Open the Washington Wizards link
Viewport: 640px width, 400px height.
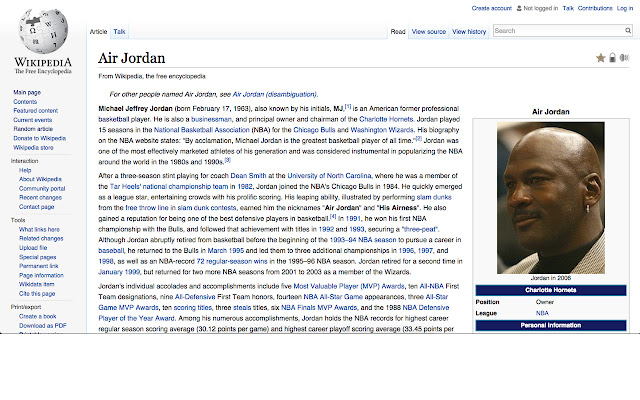[382, 130]
